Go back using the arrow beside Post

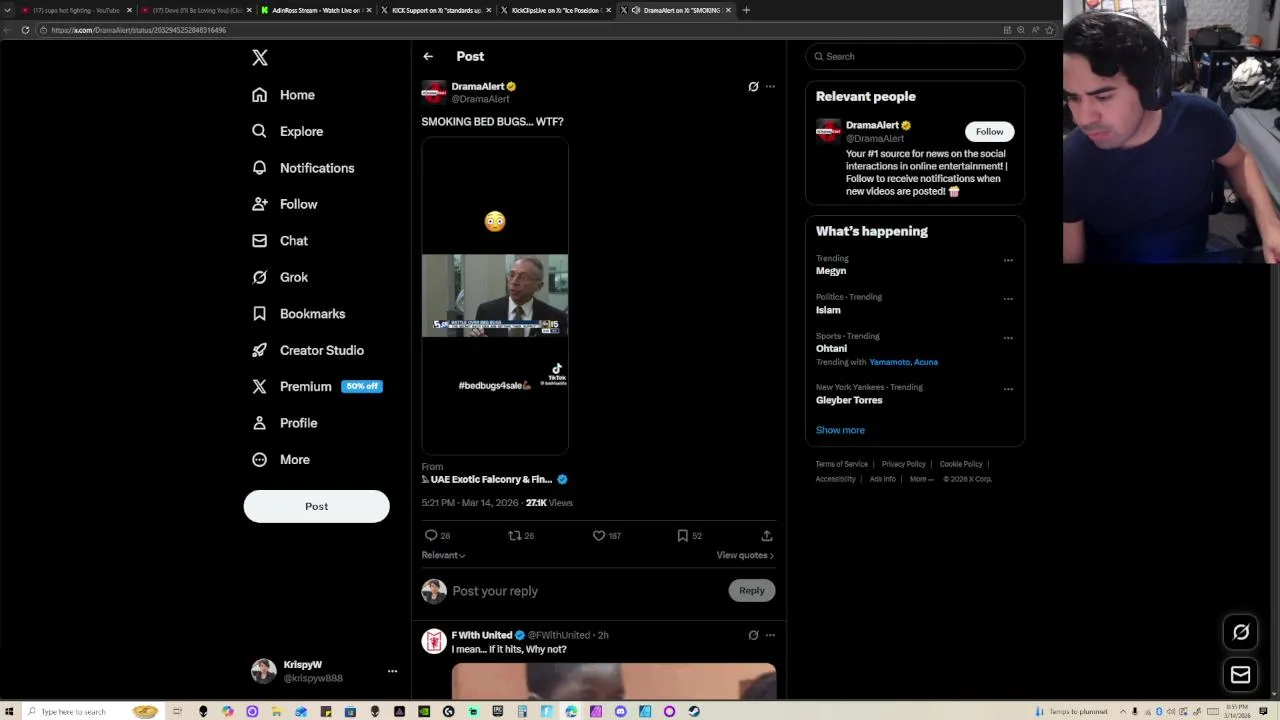pyautogui.click(x=428, y=57)
